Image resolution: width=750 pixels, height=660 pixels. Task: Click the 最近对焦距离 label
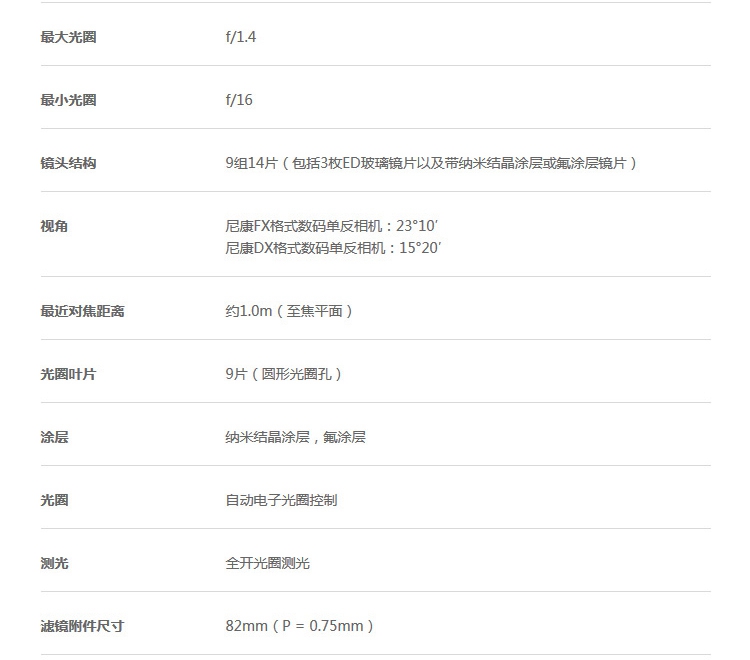coord(82,311)
